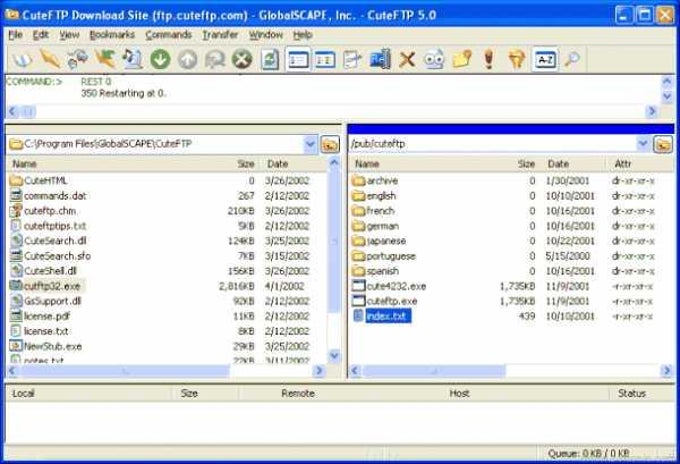This screenshot has height=464, width=680.
Task: Click the Site Manager book icon
Action: pyautogui.click(x=22, y=59)
